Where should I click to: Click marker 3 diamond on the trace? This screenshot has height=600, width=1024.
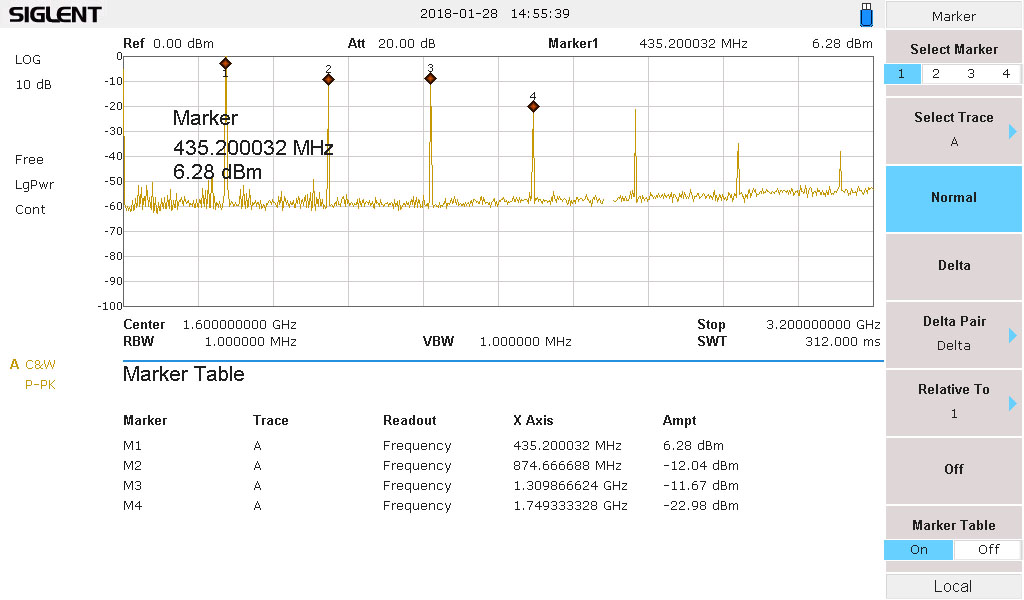click(430, 78)
